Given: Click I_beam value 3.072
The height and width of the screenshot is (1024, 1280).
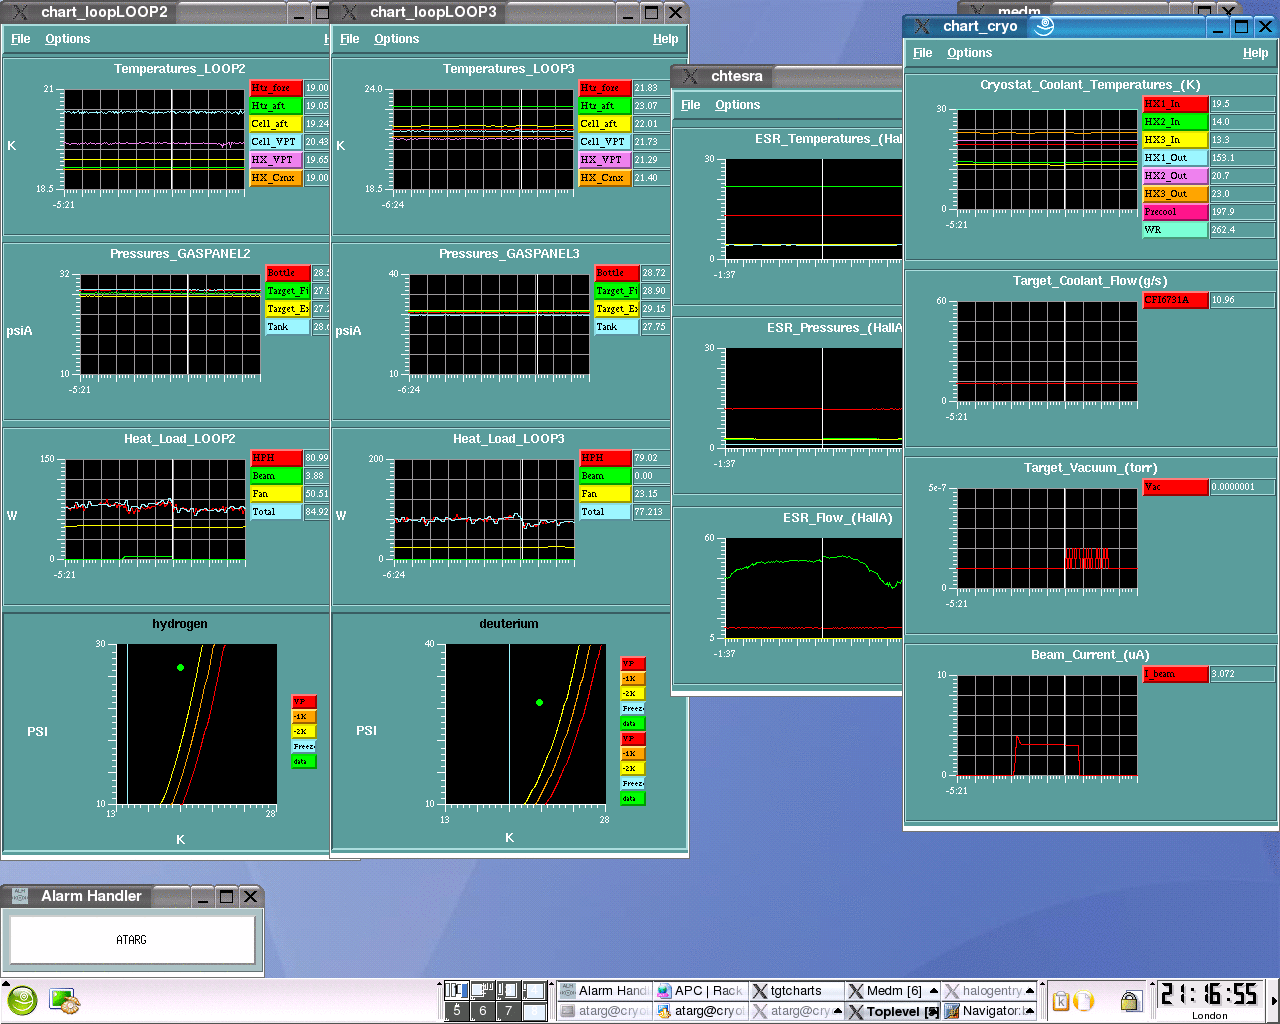Looking at the screenshot, I should 1242,674.
